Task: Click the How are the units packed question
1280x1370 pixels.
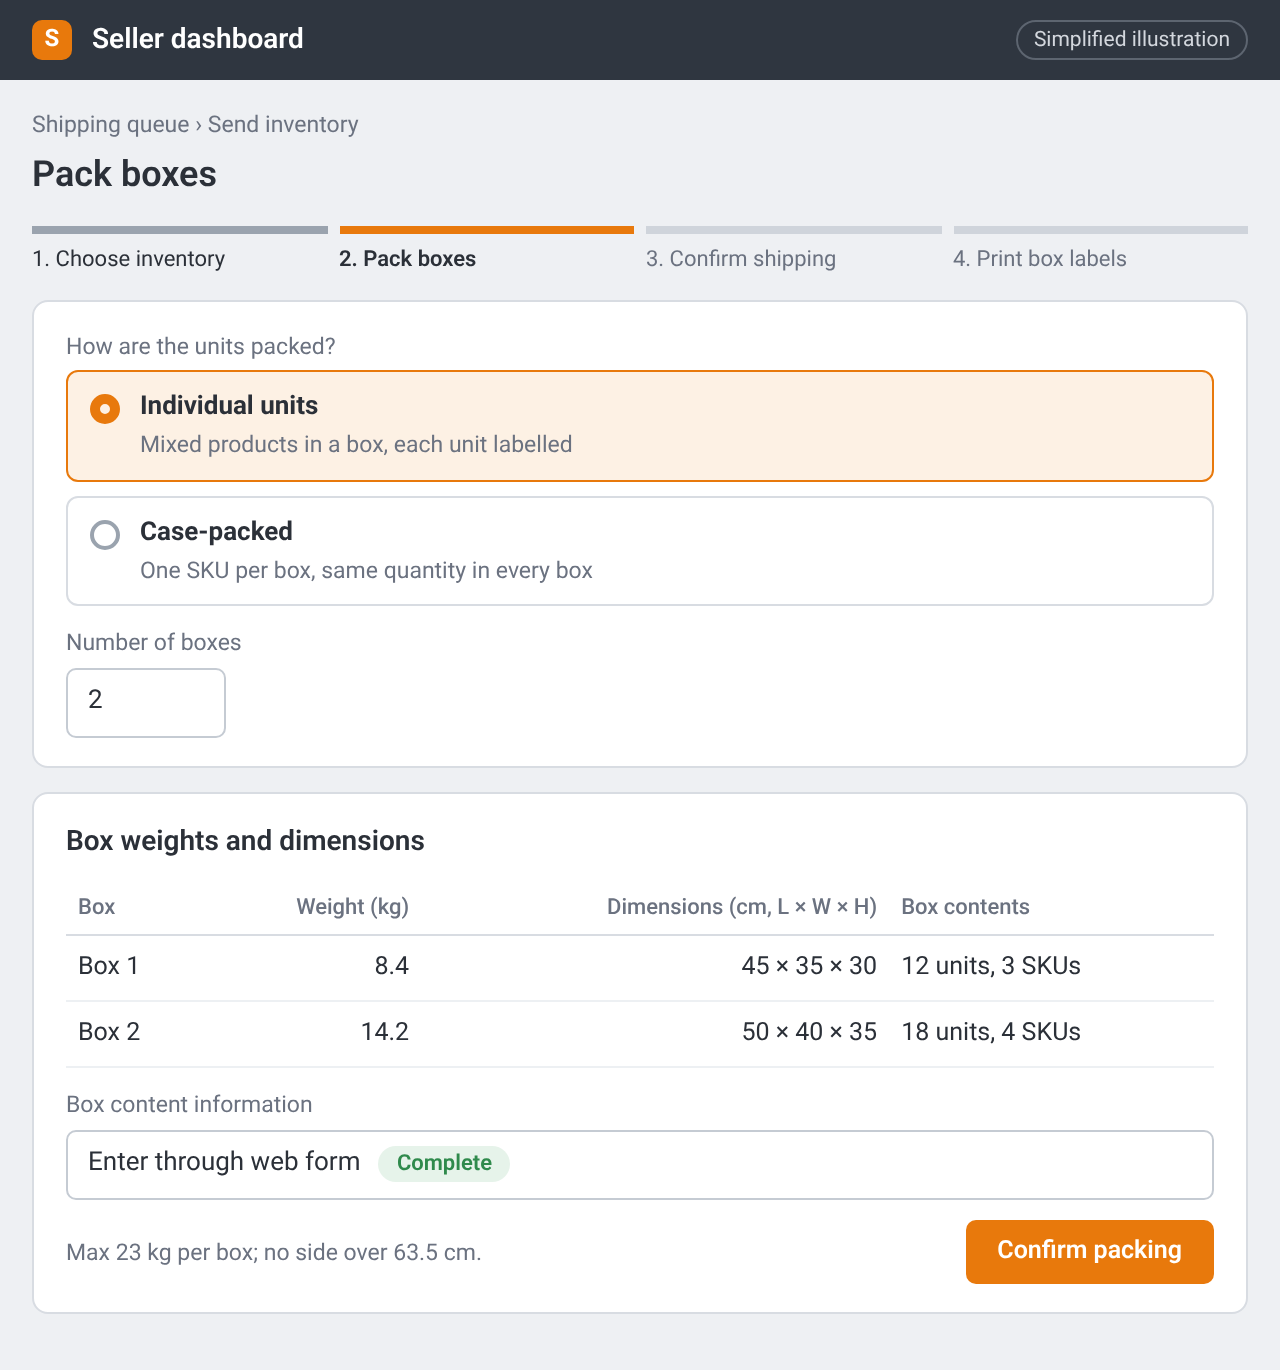Action: [201, 347]
